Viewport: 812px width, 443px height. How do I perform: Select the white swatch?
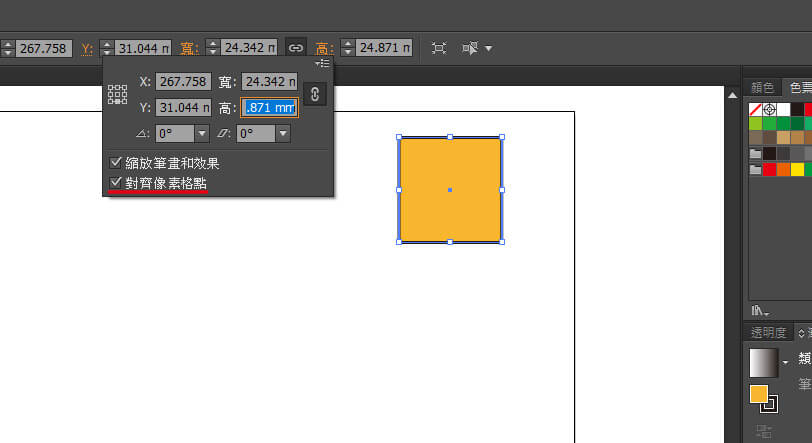click(784, 109)
